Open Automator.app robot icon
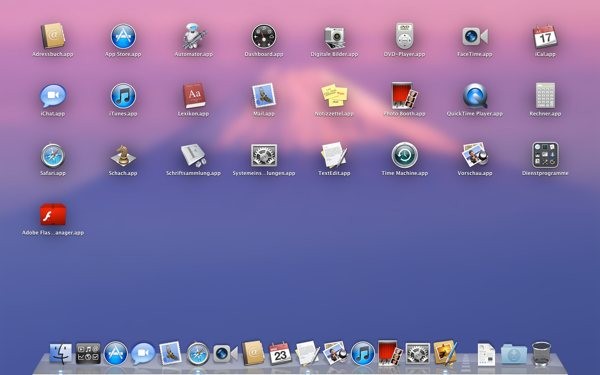Screen dimensions: 600x375 [x=194, y=36]
